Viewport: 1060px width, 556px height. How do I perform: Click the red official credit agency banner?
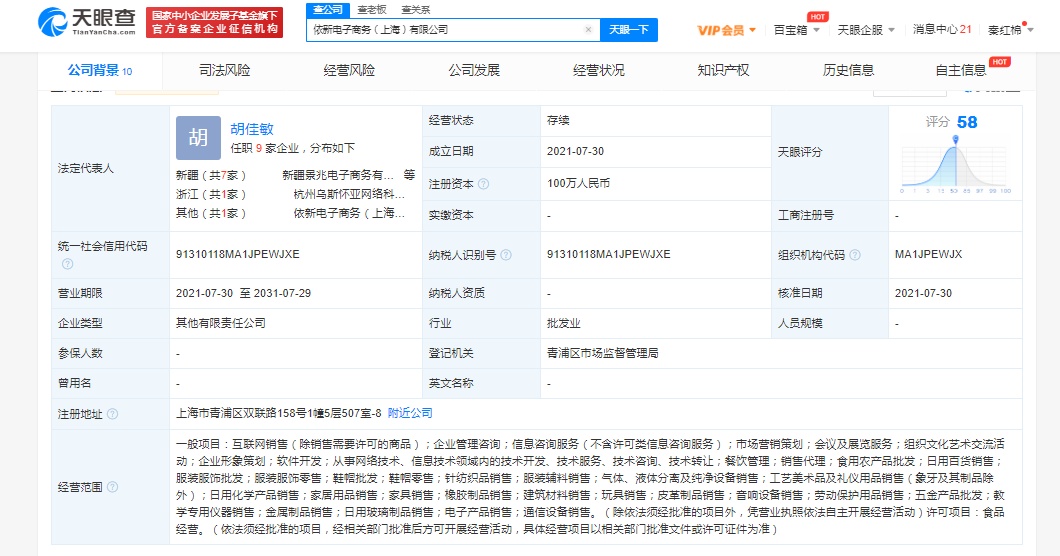click(215, 22)
